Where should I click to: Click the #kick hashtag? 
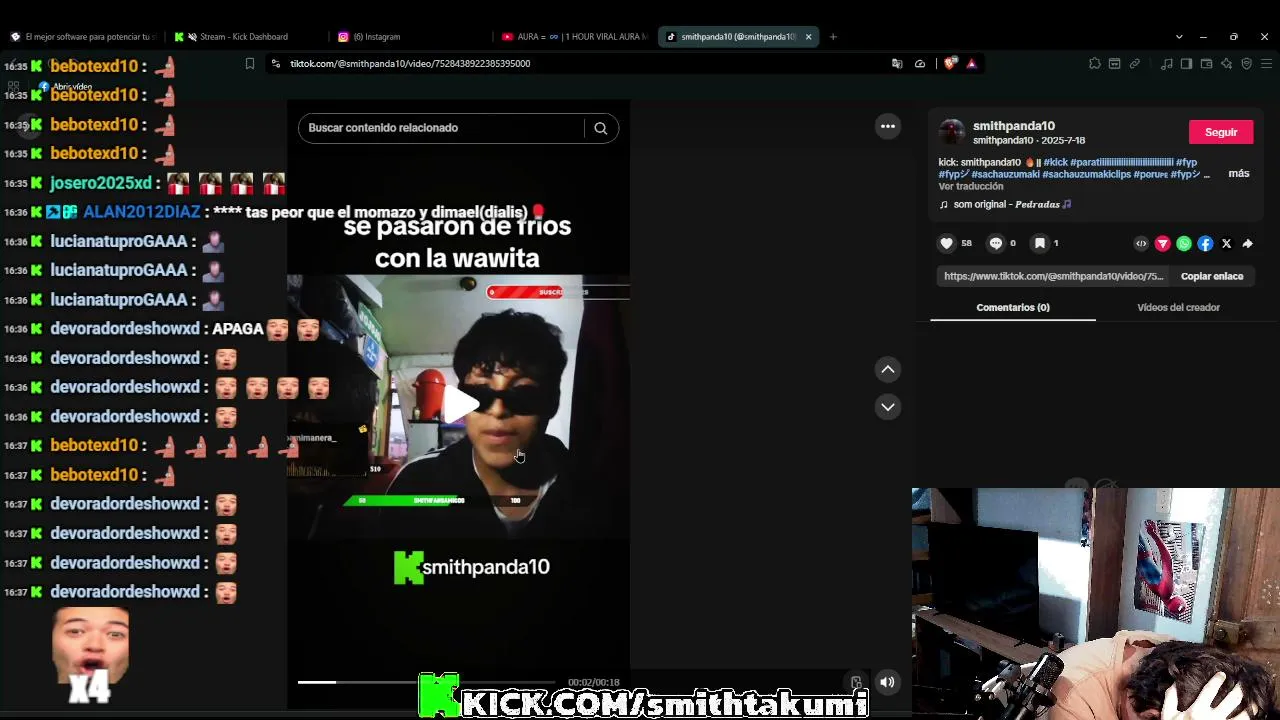click(1055, 162)
